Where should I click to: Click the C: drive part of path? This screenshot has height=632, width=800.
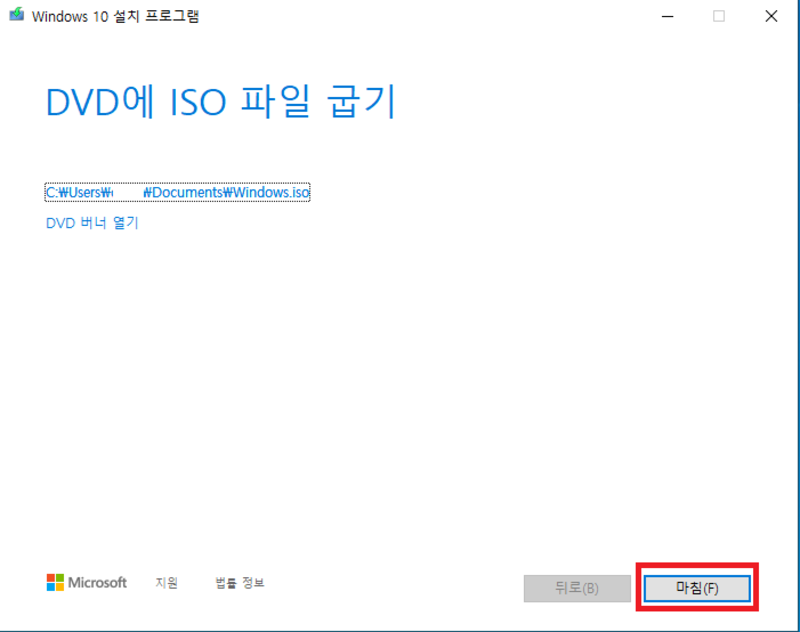52,193
